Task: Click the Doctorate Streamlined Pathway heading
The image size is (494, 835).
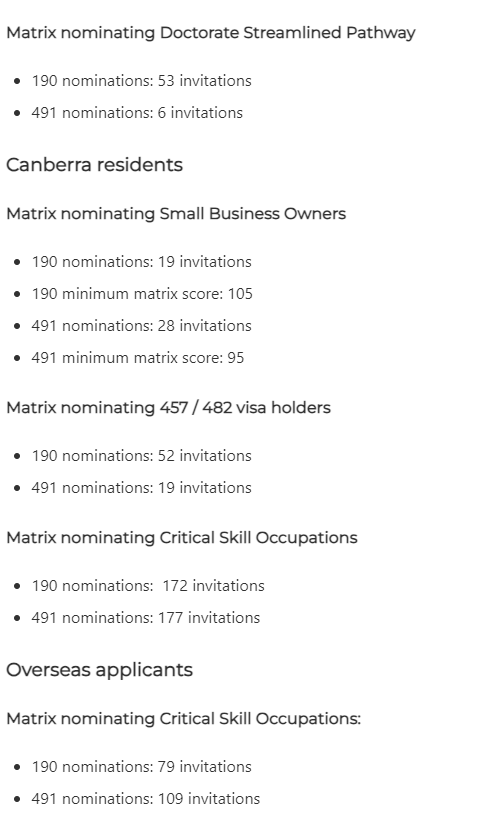Action: coord(211,32)
